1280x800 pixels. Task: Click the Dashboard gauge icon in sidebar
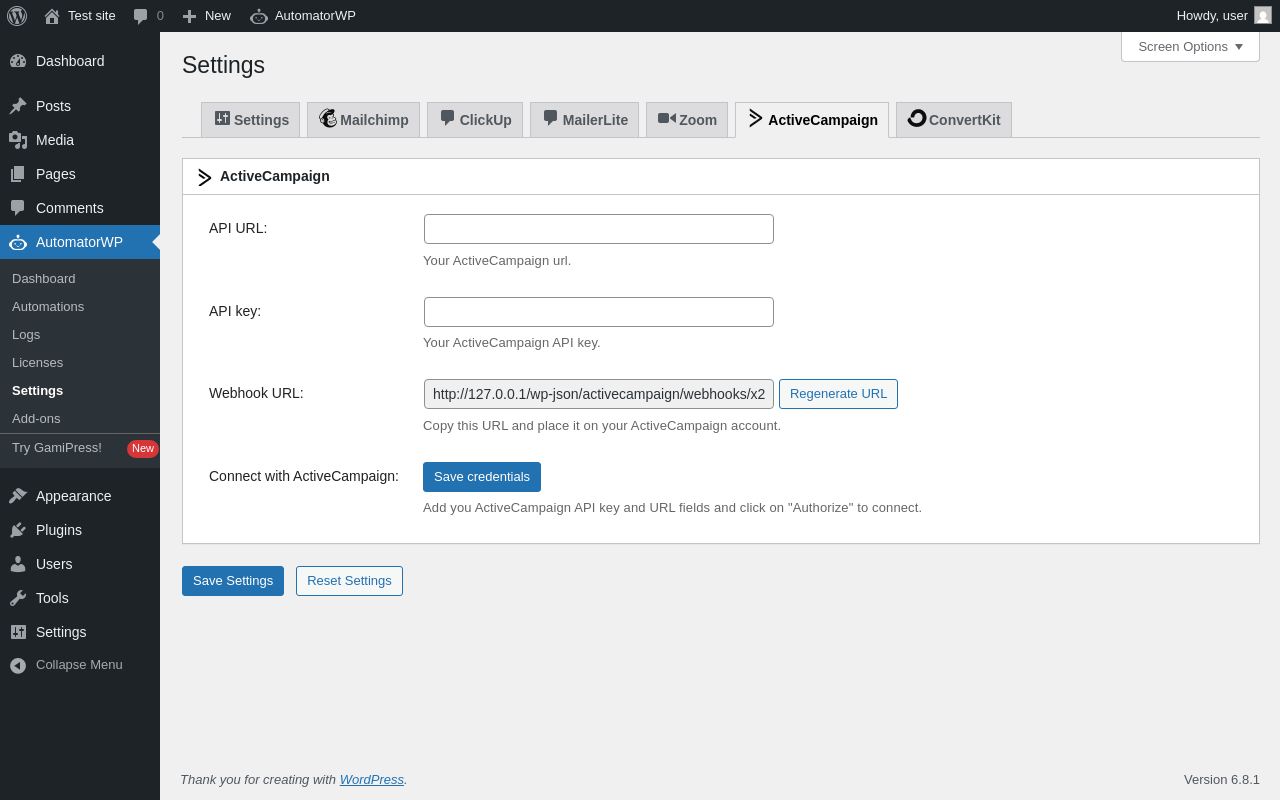[x=18, y=61]
